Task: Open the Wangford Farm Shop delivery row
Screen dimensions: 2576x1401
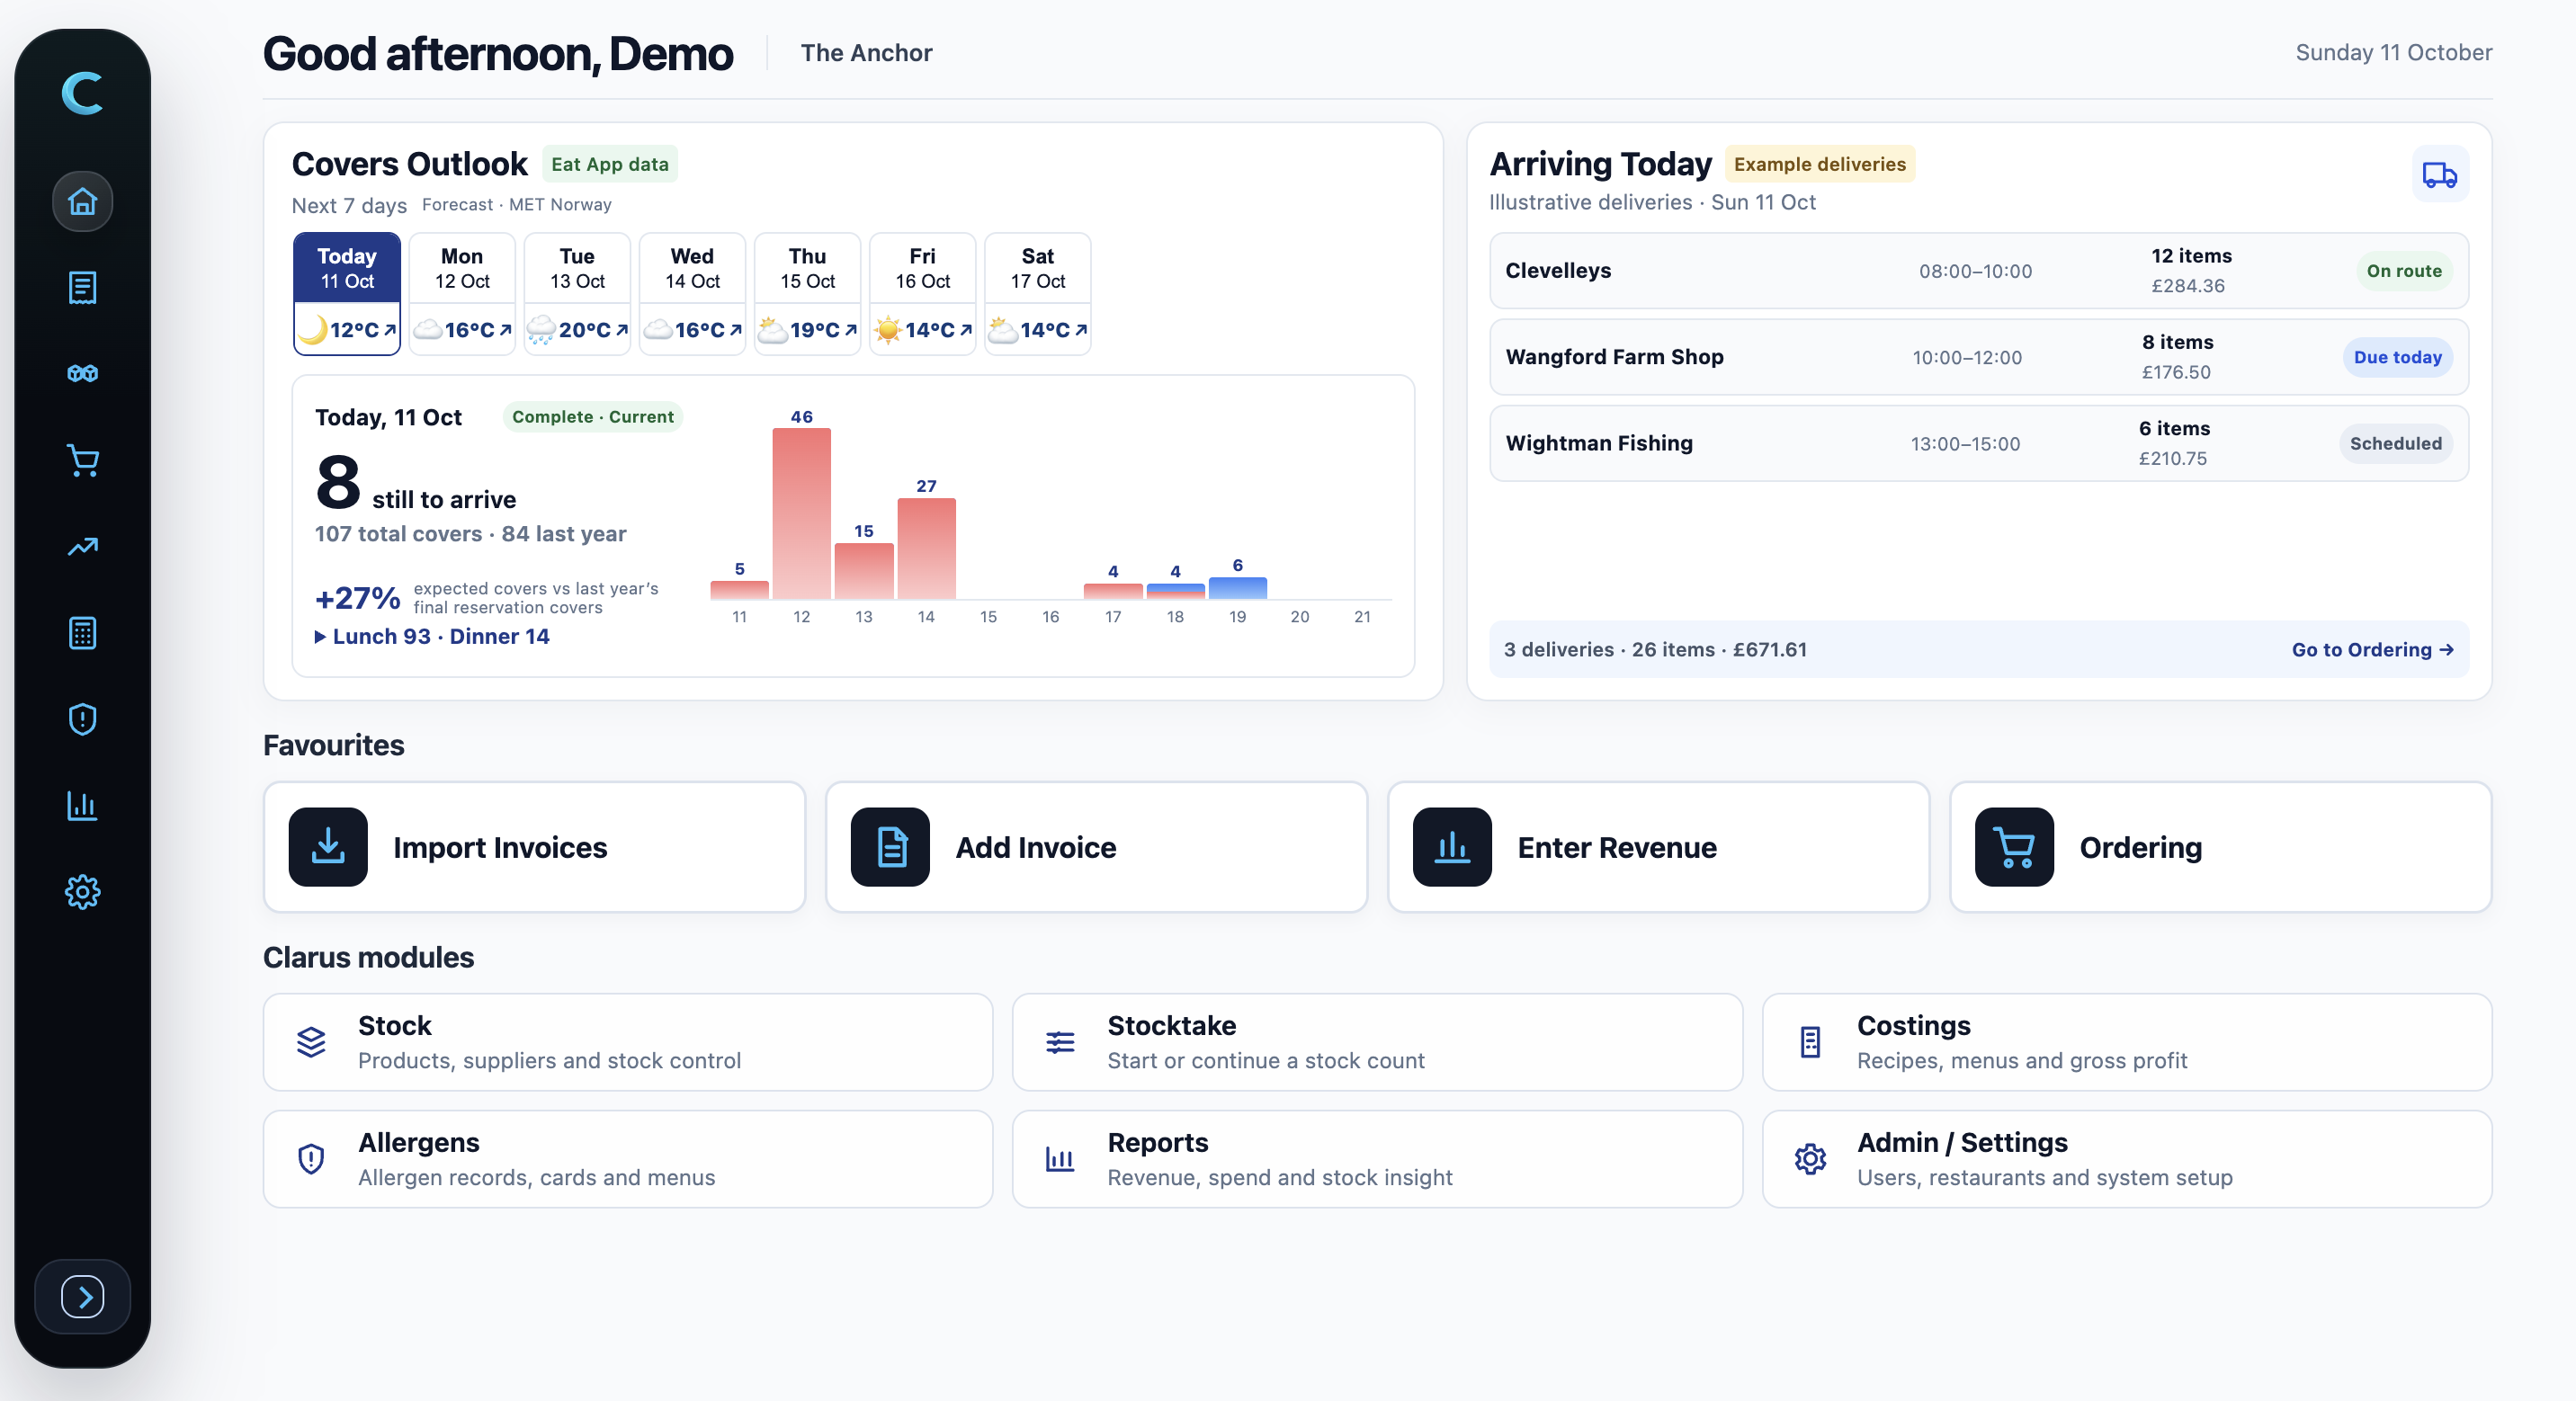Action: coord(1978,357)
